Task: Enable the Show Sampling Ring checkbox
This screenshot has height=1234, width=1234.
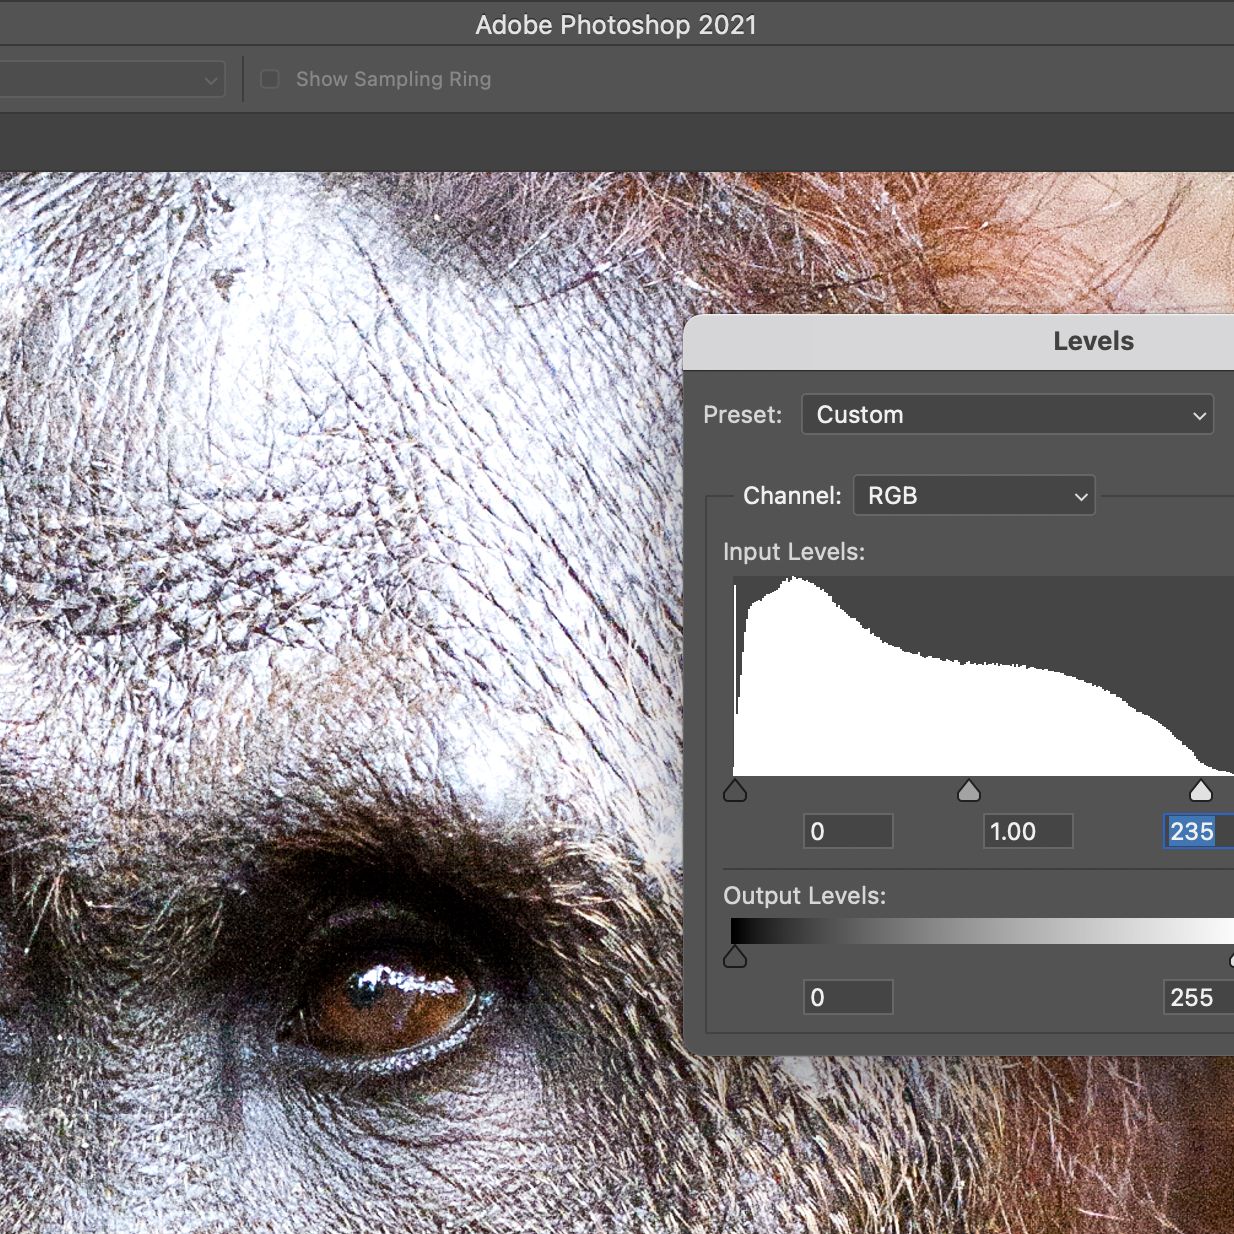Action: tap(270, 79)
